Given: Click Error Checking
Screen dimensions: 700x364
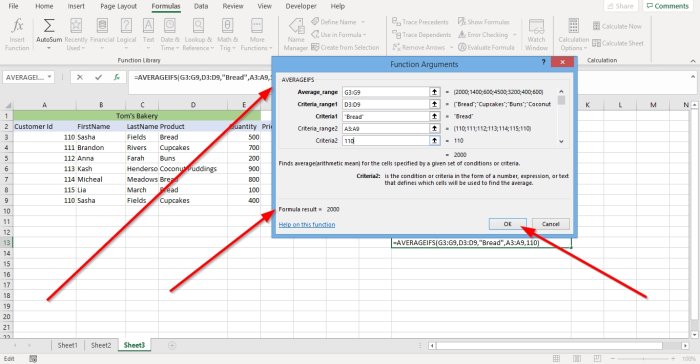Looking at the screenshot, I should pos(483,34).
